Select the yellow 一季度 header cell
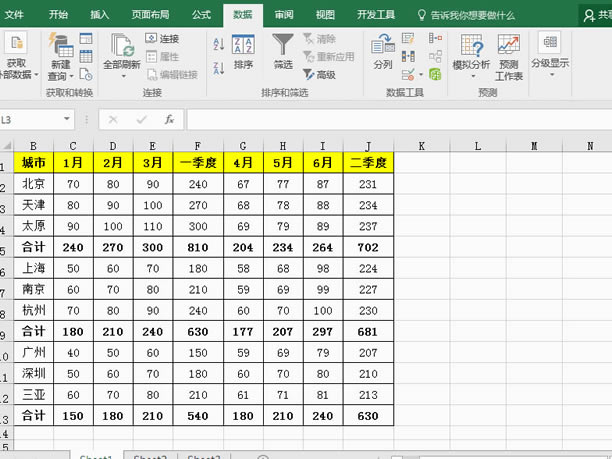612x459 pixels. 197,162
